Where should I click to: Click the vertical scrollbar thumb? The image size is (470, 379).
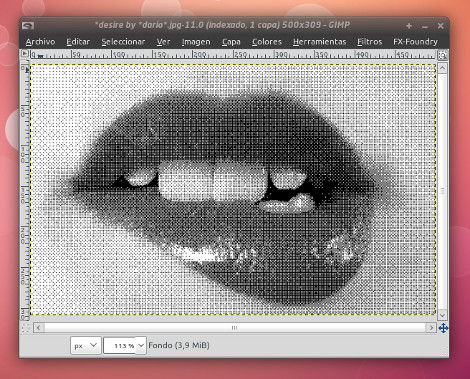(x=442, y=192)
